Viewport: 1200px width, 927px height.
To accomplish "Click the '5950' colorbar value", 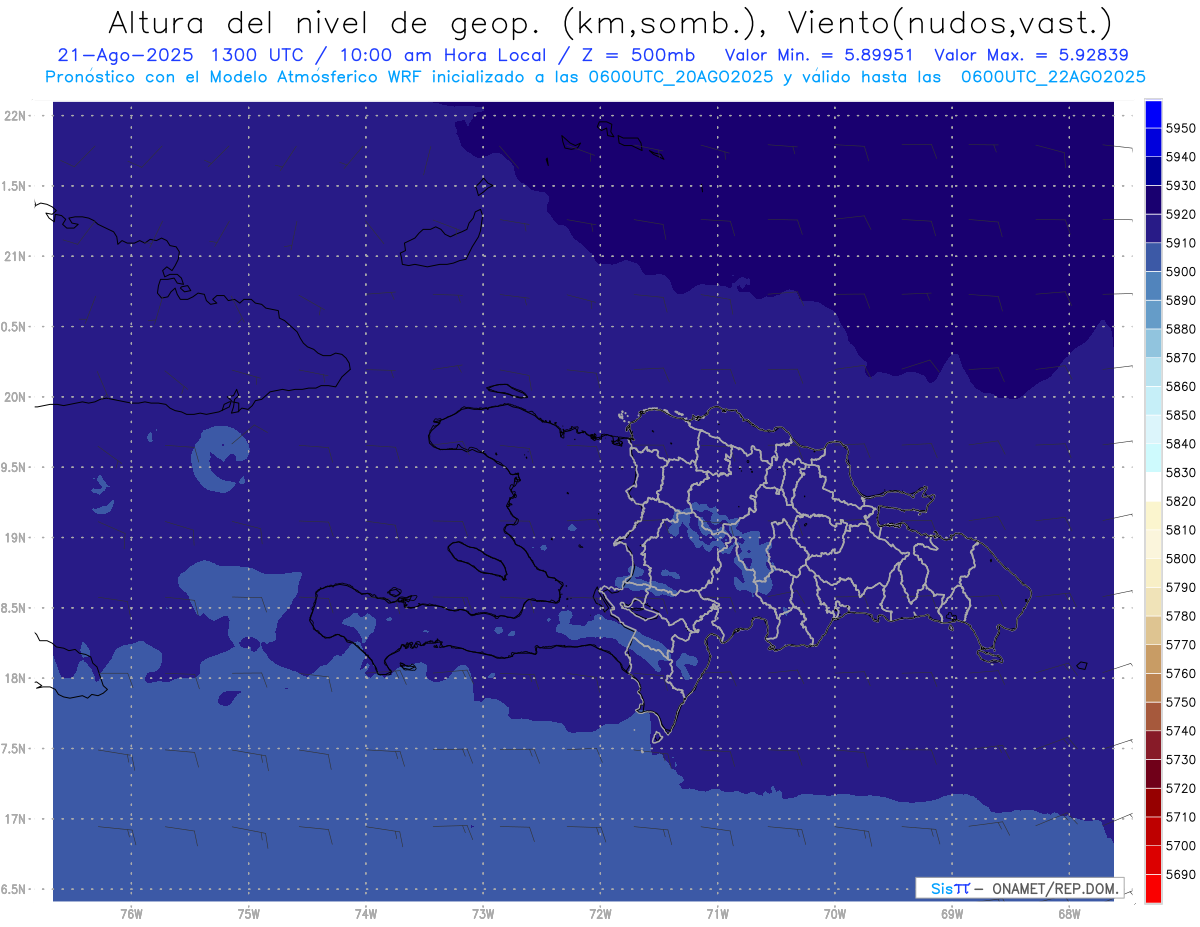I will coord(1181,128).
